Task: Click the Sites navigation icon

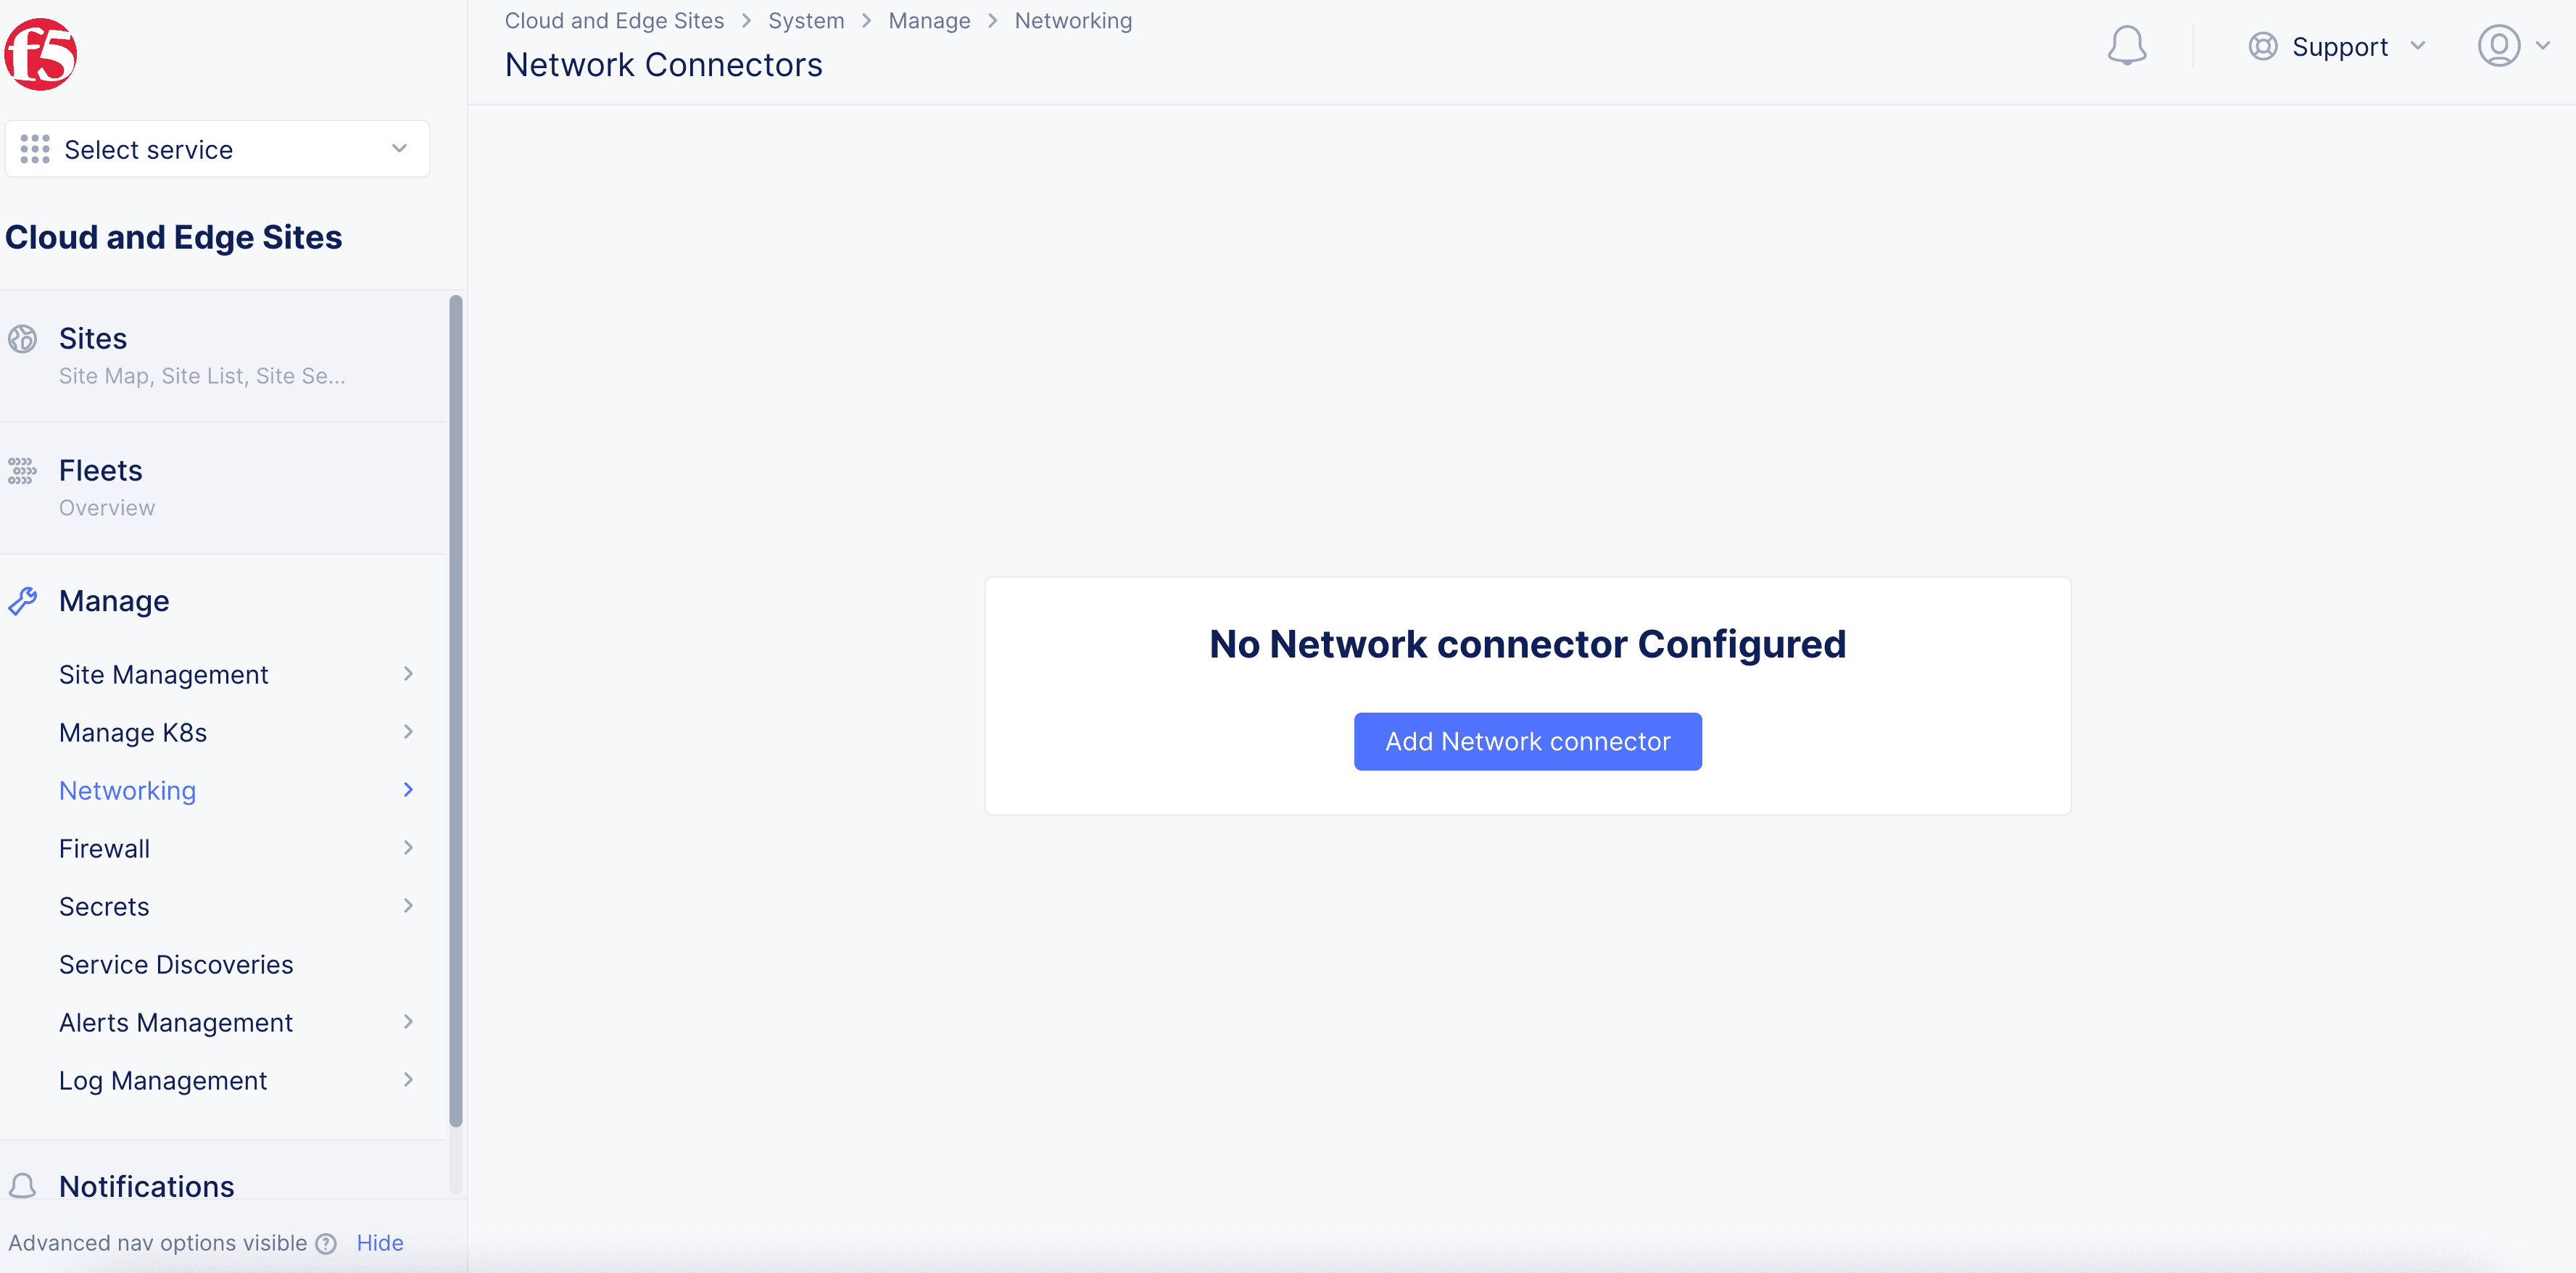Action: coord(23,340)
